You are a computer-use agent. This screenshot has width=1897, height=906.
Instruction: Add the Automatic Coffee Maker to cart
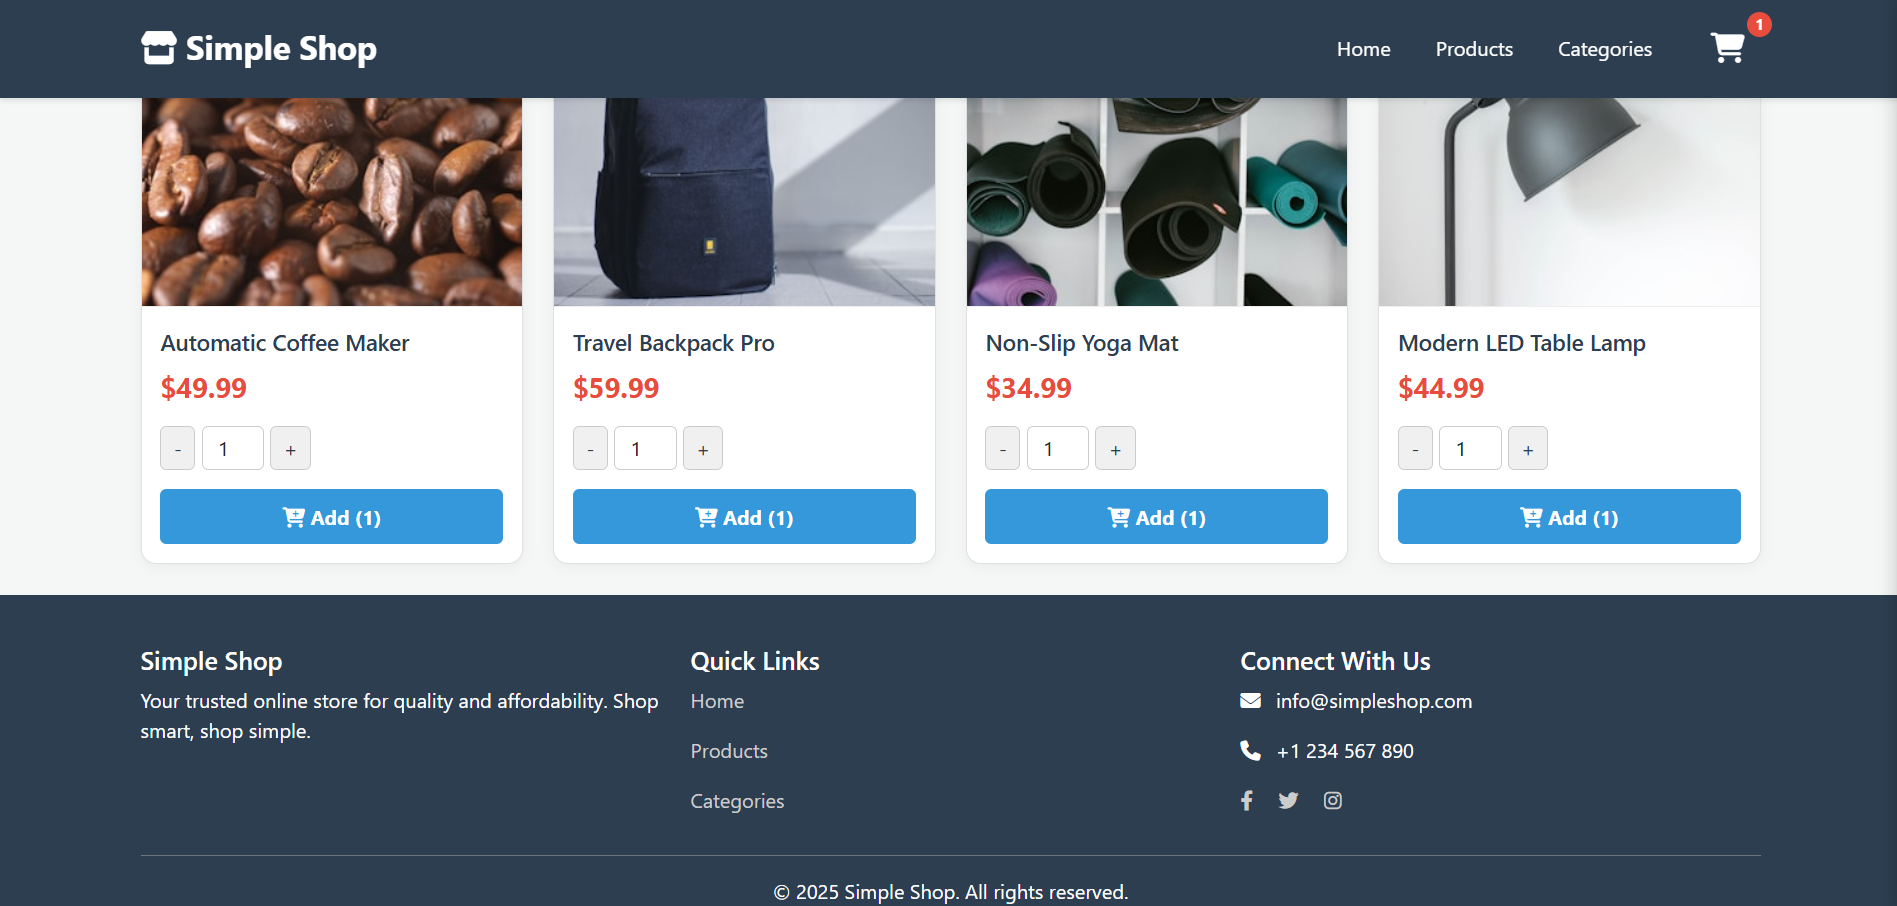pos(331,517)
